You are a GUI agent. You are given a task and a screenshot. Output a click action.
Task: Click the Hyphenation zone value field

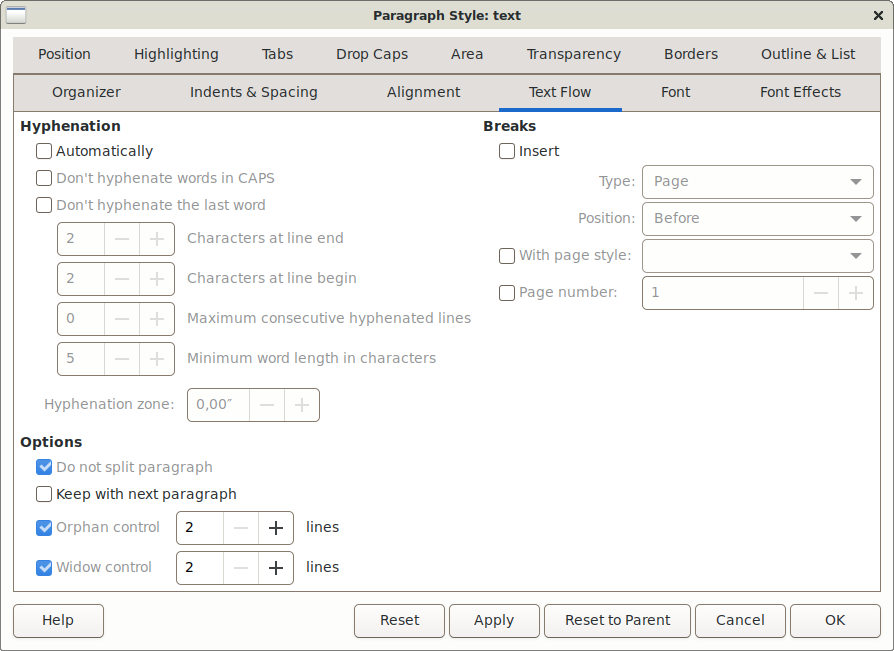point(218,405)
